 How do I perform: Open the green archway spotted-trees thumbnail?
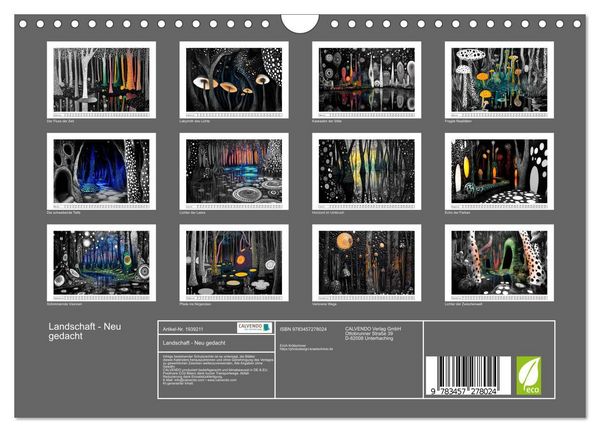tap(499, 263)
